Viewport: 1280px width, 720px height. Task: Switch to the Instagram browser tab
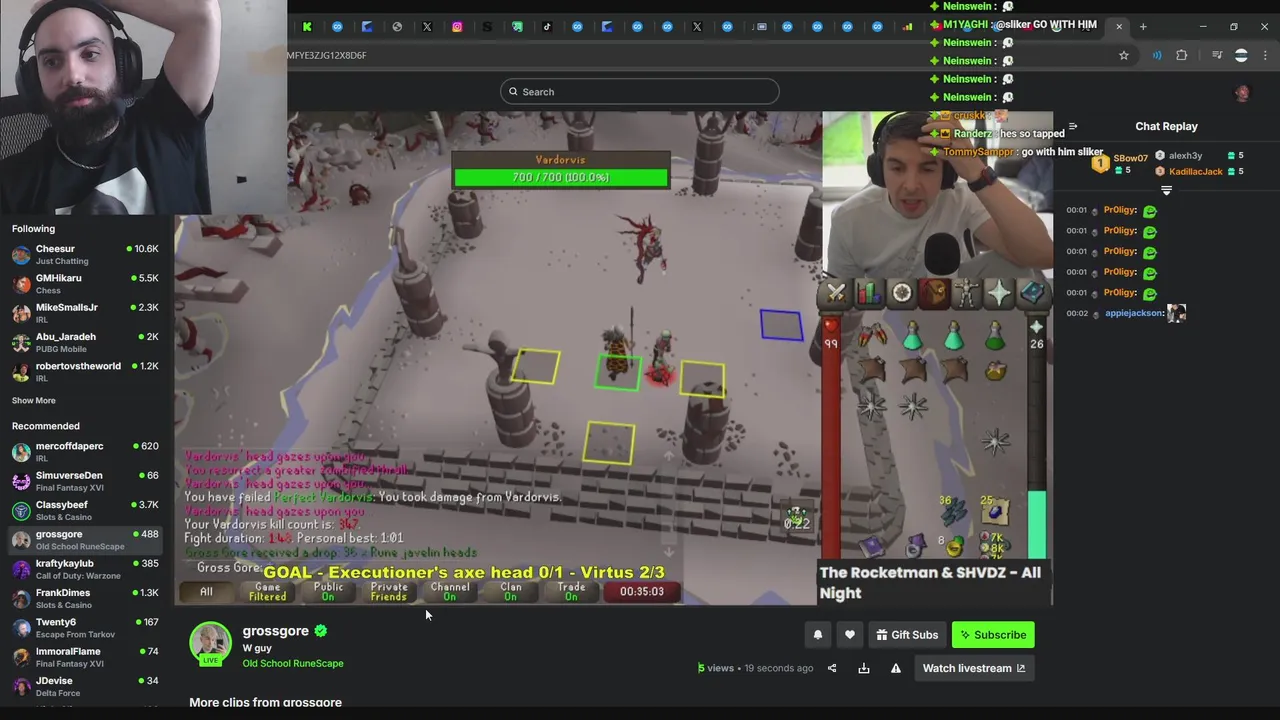[457, 27]
